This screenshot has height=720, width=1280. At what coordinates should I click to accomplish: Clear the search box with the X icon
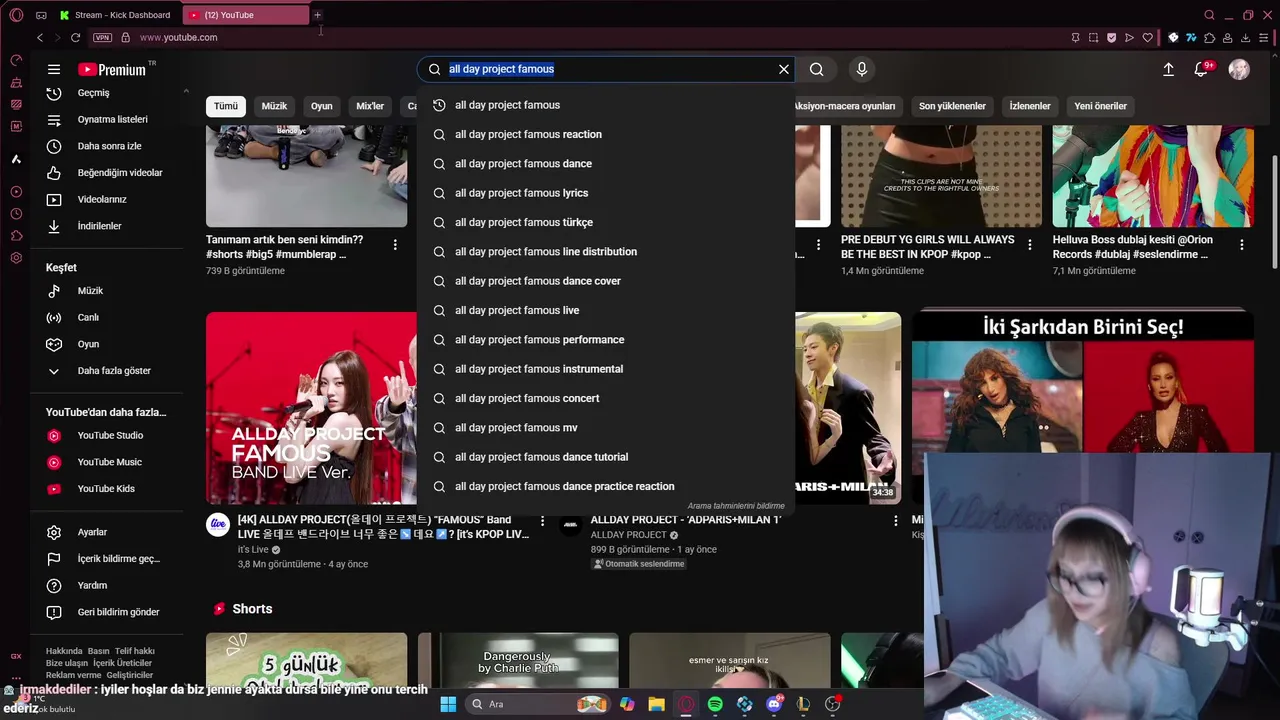(x=784, y=69)
